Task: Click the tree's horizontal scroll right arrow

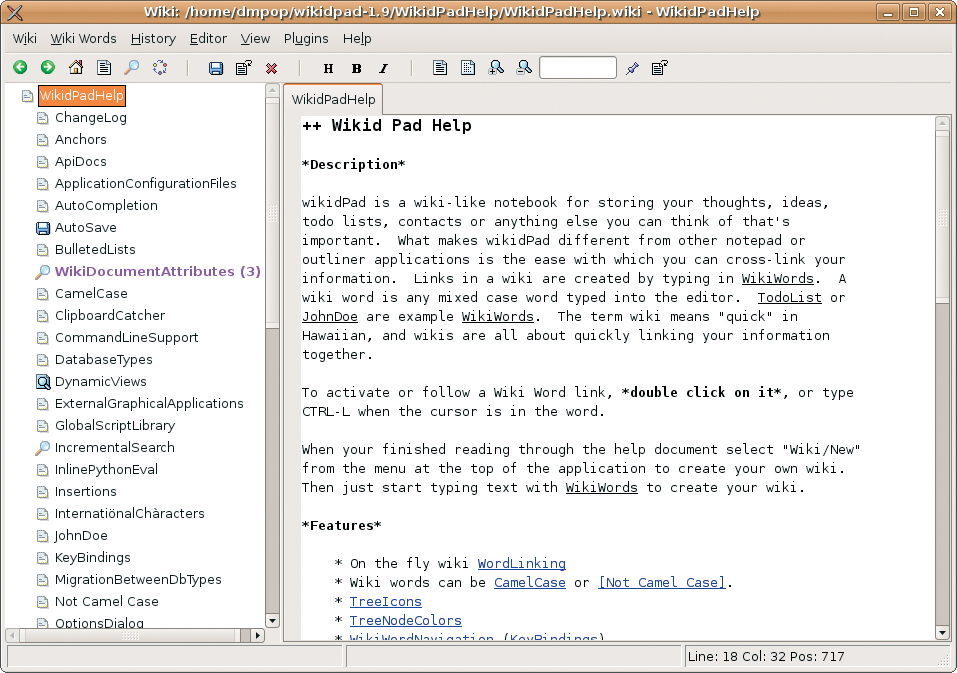Action: [x=258, y=635]
